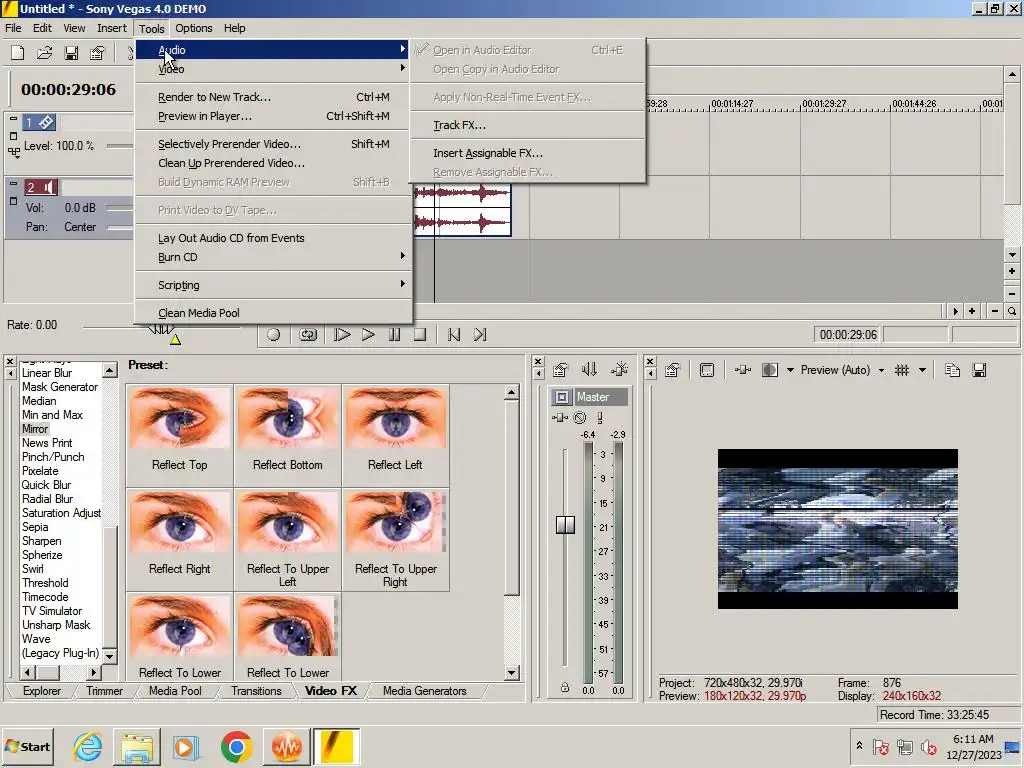Open the Video submenu in Tools
1024x768 pixels.
[274, 69]
